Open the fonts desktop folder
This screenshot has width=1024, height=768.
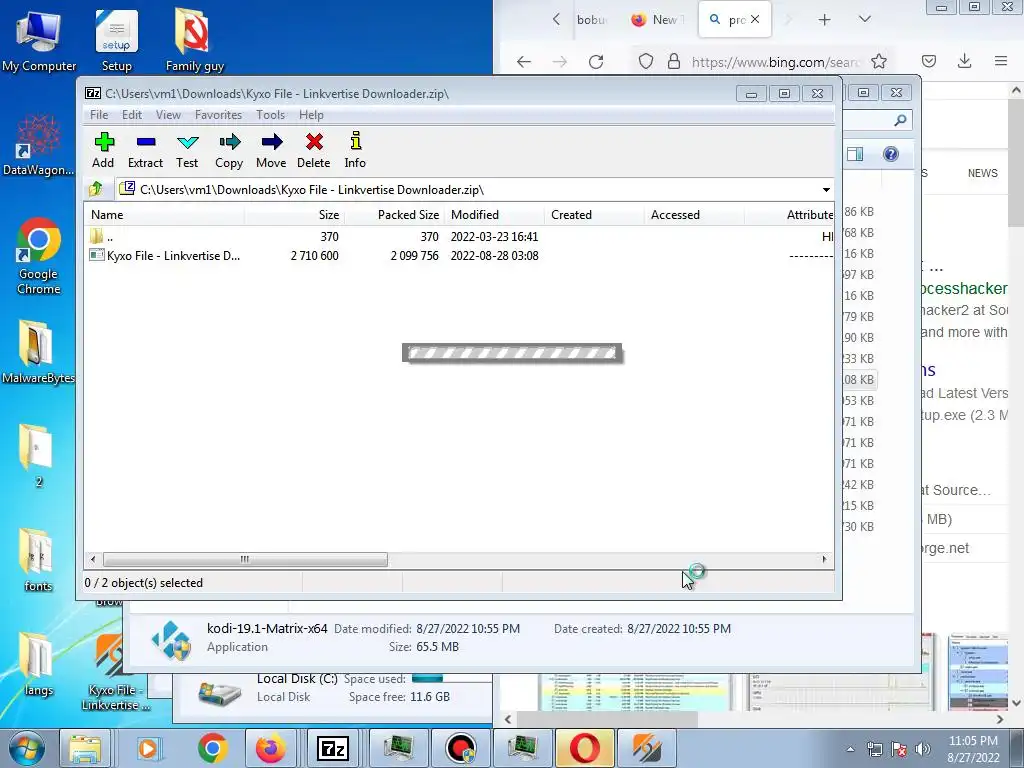[37, 560]
